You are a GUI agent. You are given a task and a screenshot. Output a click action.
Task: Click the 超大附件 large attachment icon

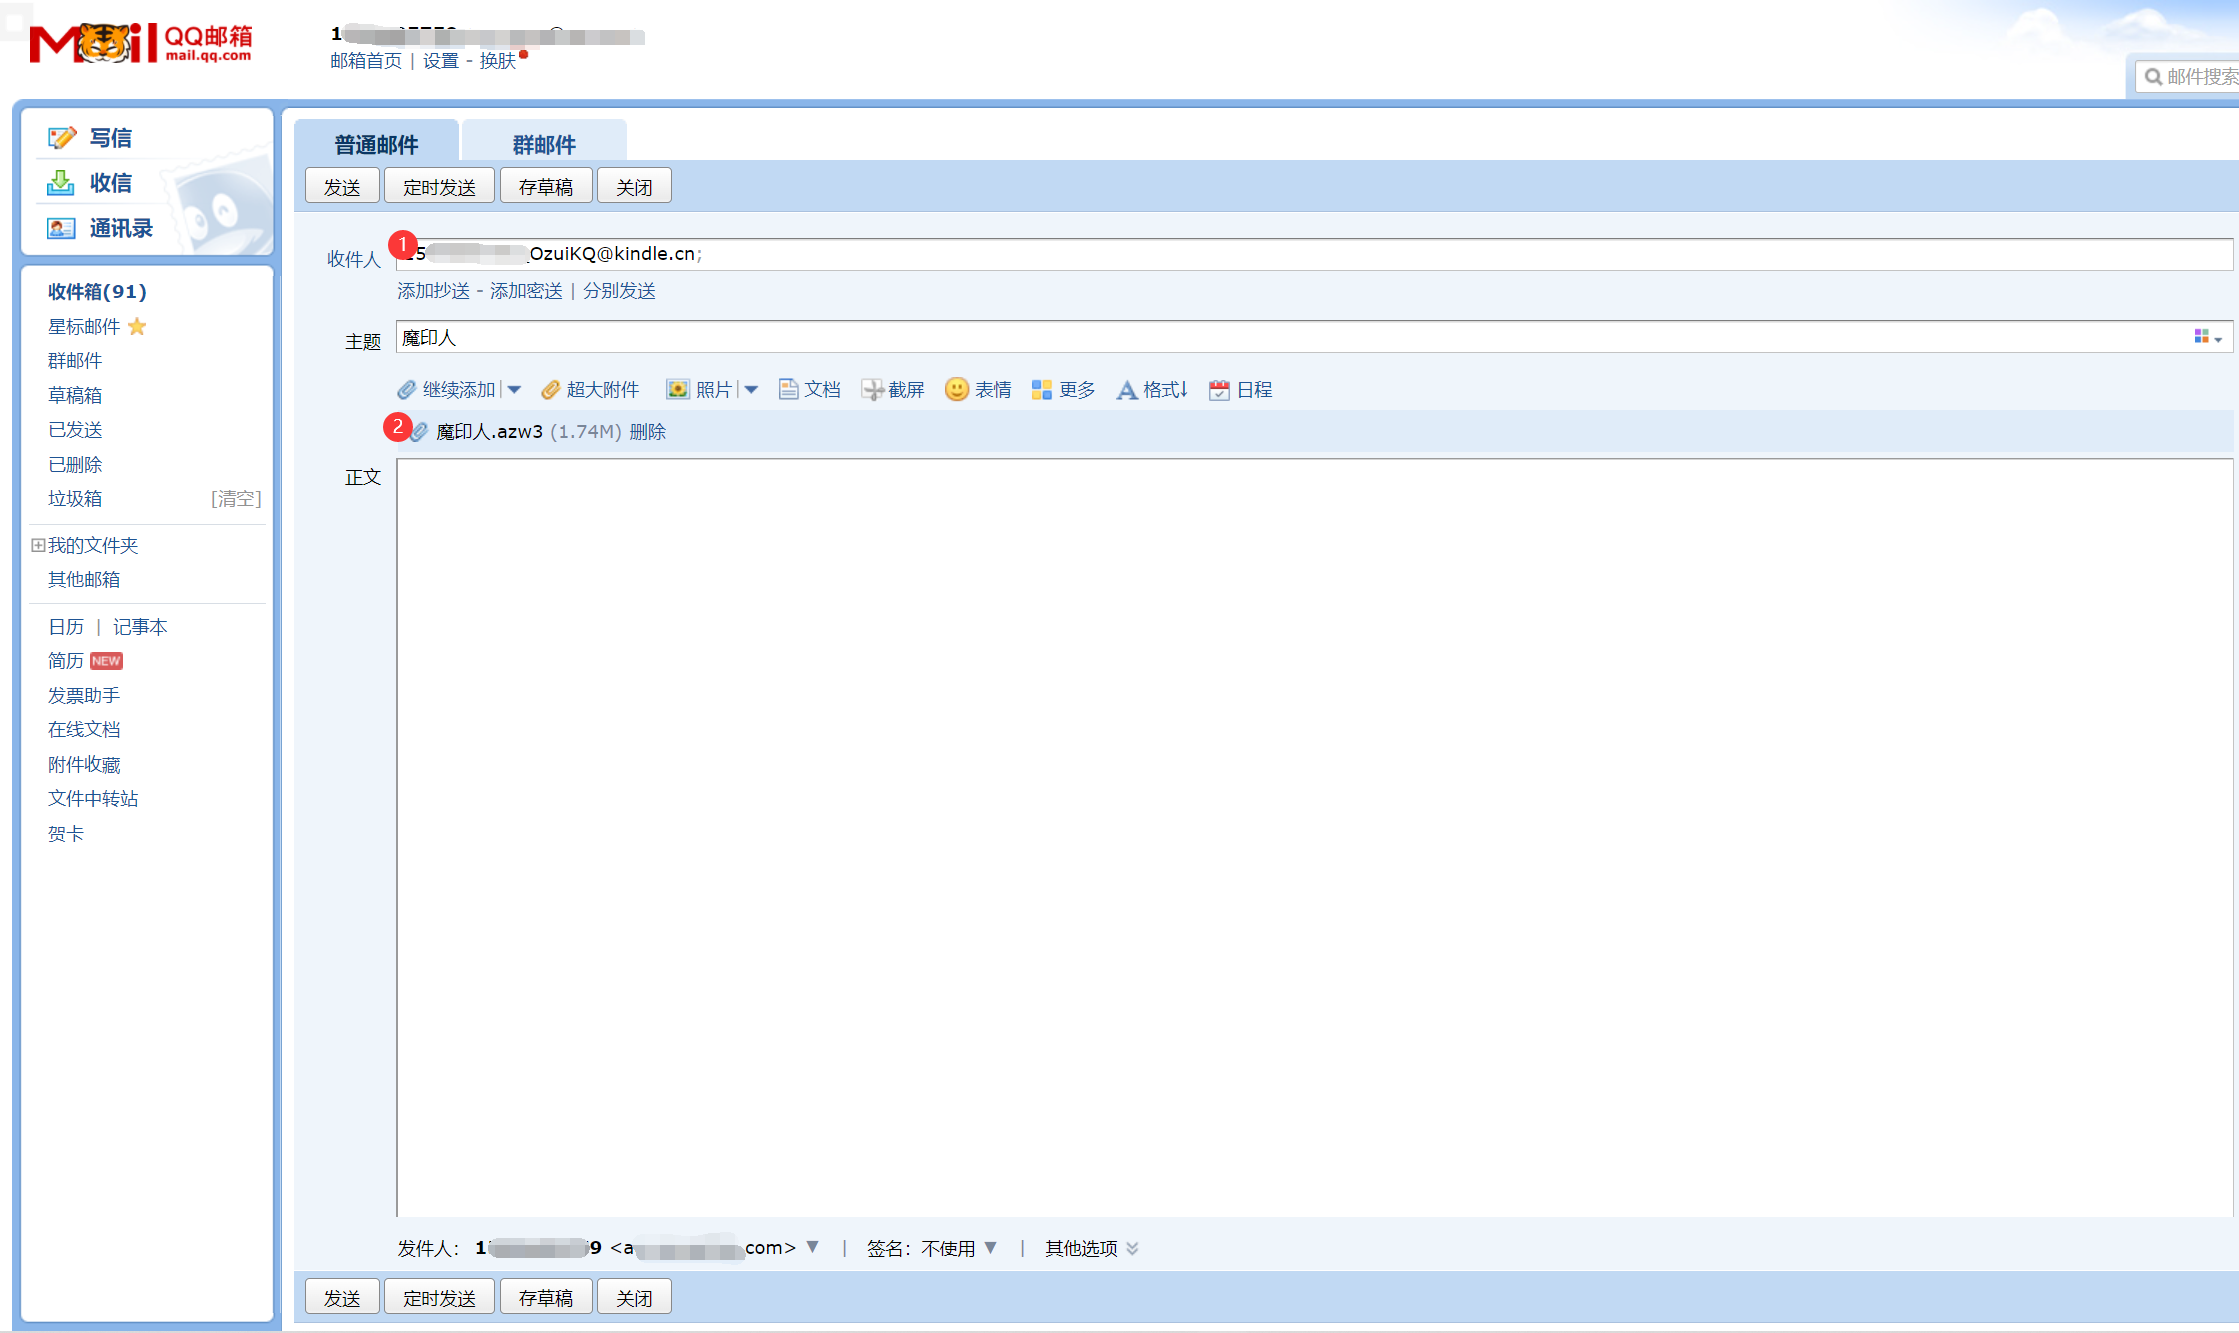pos(550,390)
